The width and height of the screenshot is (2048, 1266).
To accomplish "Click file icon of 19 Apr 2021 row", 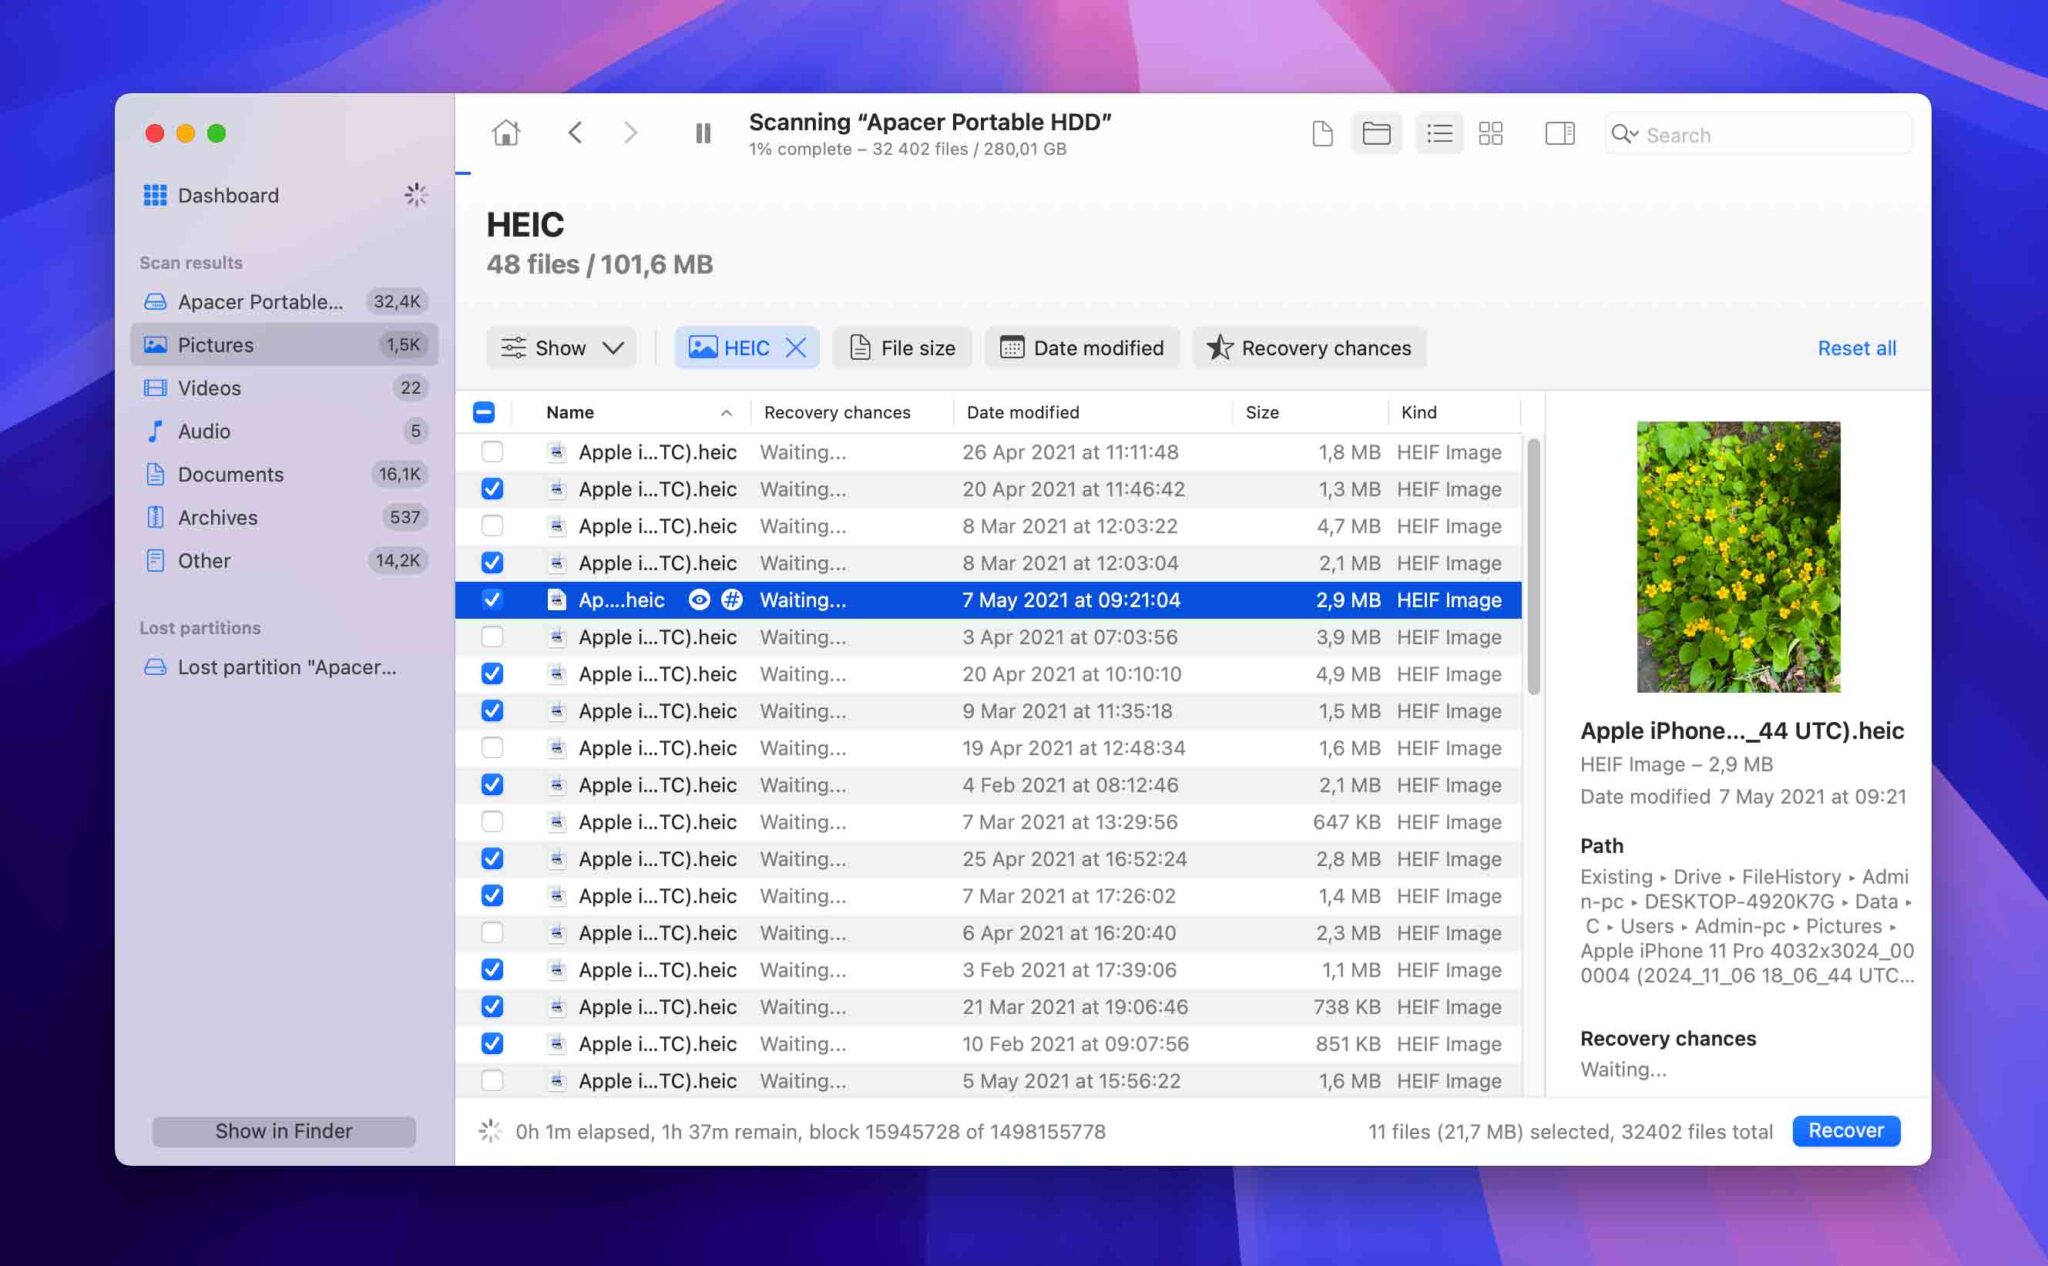I will [x=557, y=748].
